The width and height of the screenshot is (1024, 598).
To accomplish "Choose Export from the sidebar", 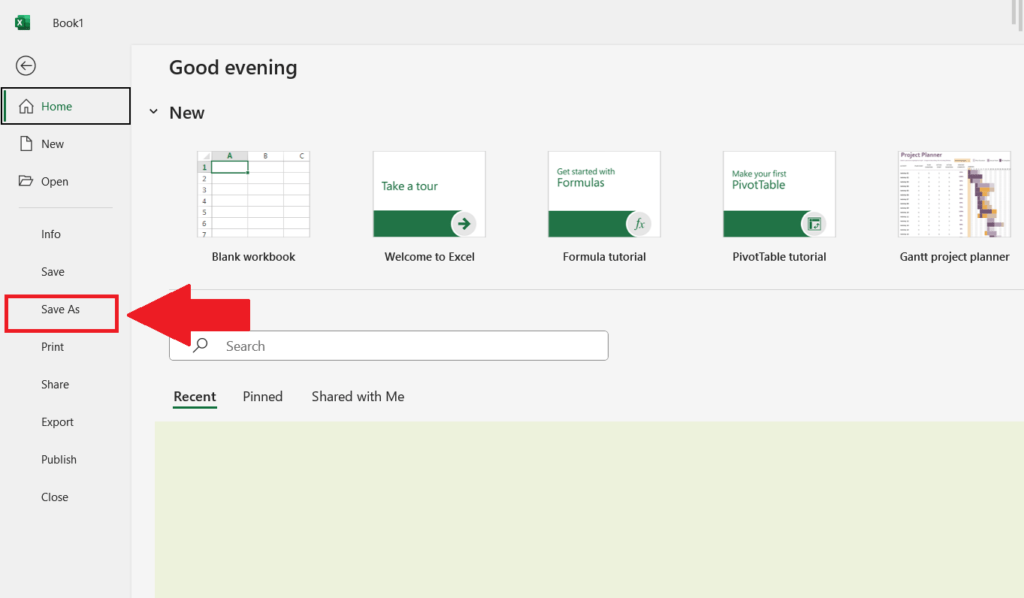I will [x=57, y=421].
